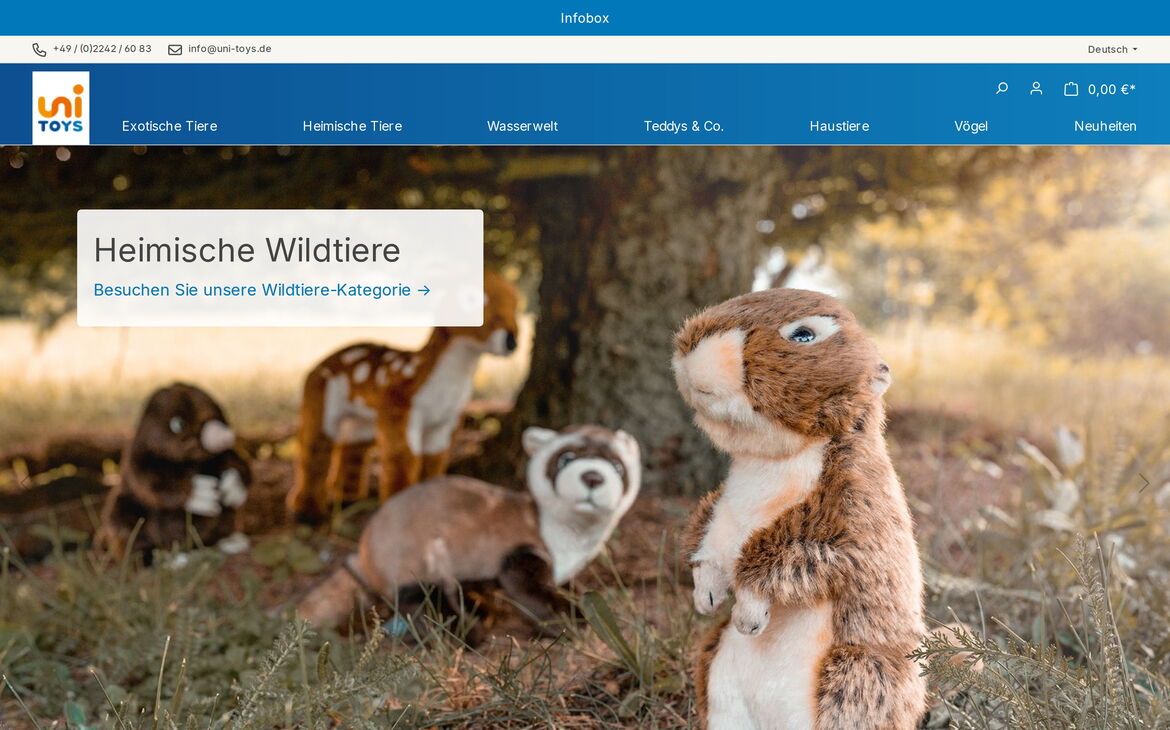Viewport: 1170px width, 730px height.
Task: Open the Heimische Tiere menu
Action: tap(352, 126)
